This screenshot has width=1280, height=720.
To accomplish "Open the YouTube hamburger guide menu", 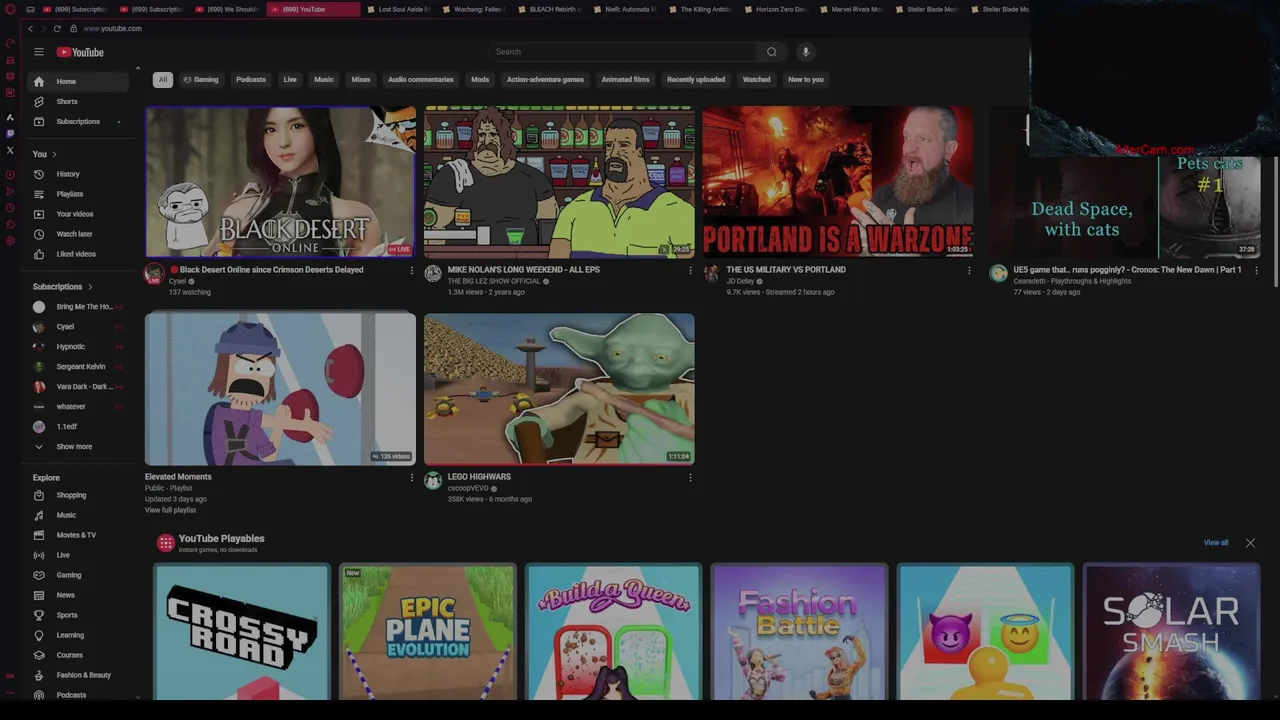I will point(39,52).
